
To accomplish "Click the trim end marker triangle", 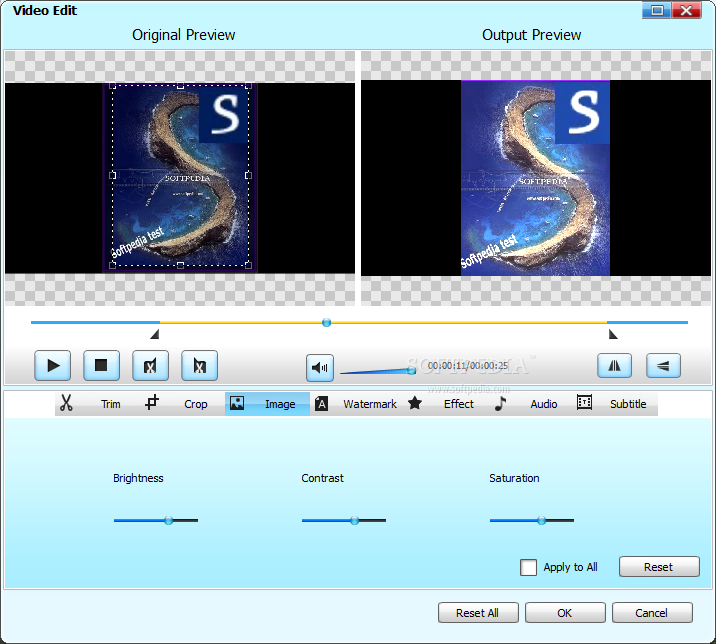I will coord(613,334).
